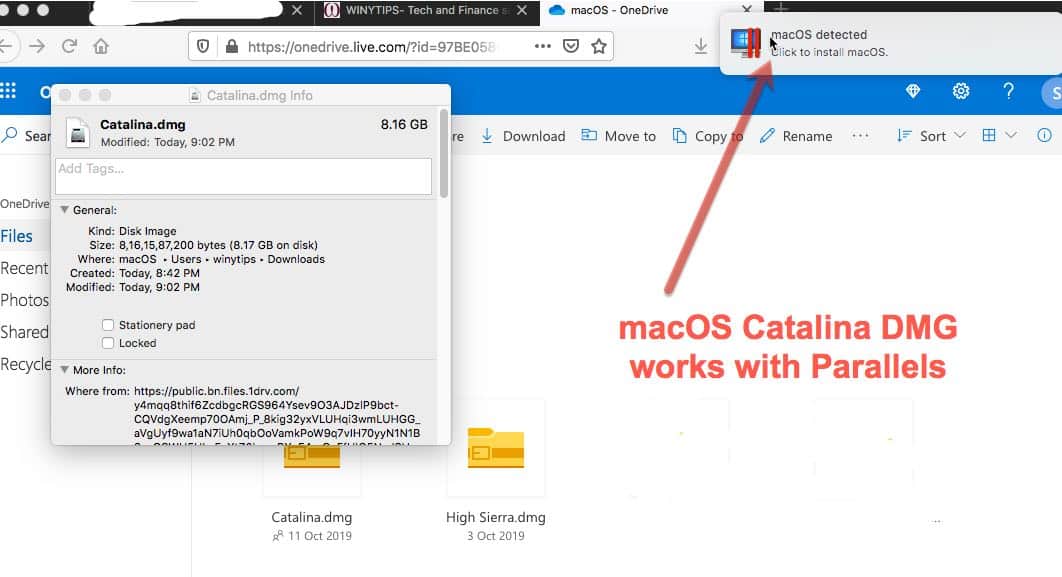1062x577 pixels.
Task: Click the Info window scrollbar
Action: (444, 153)
